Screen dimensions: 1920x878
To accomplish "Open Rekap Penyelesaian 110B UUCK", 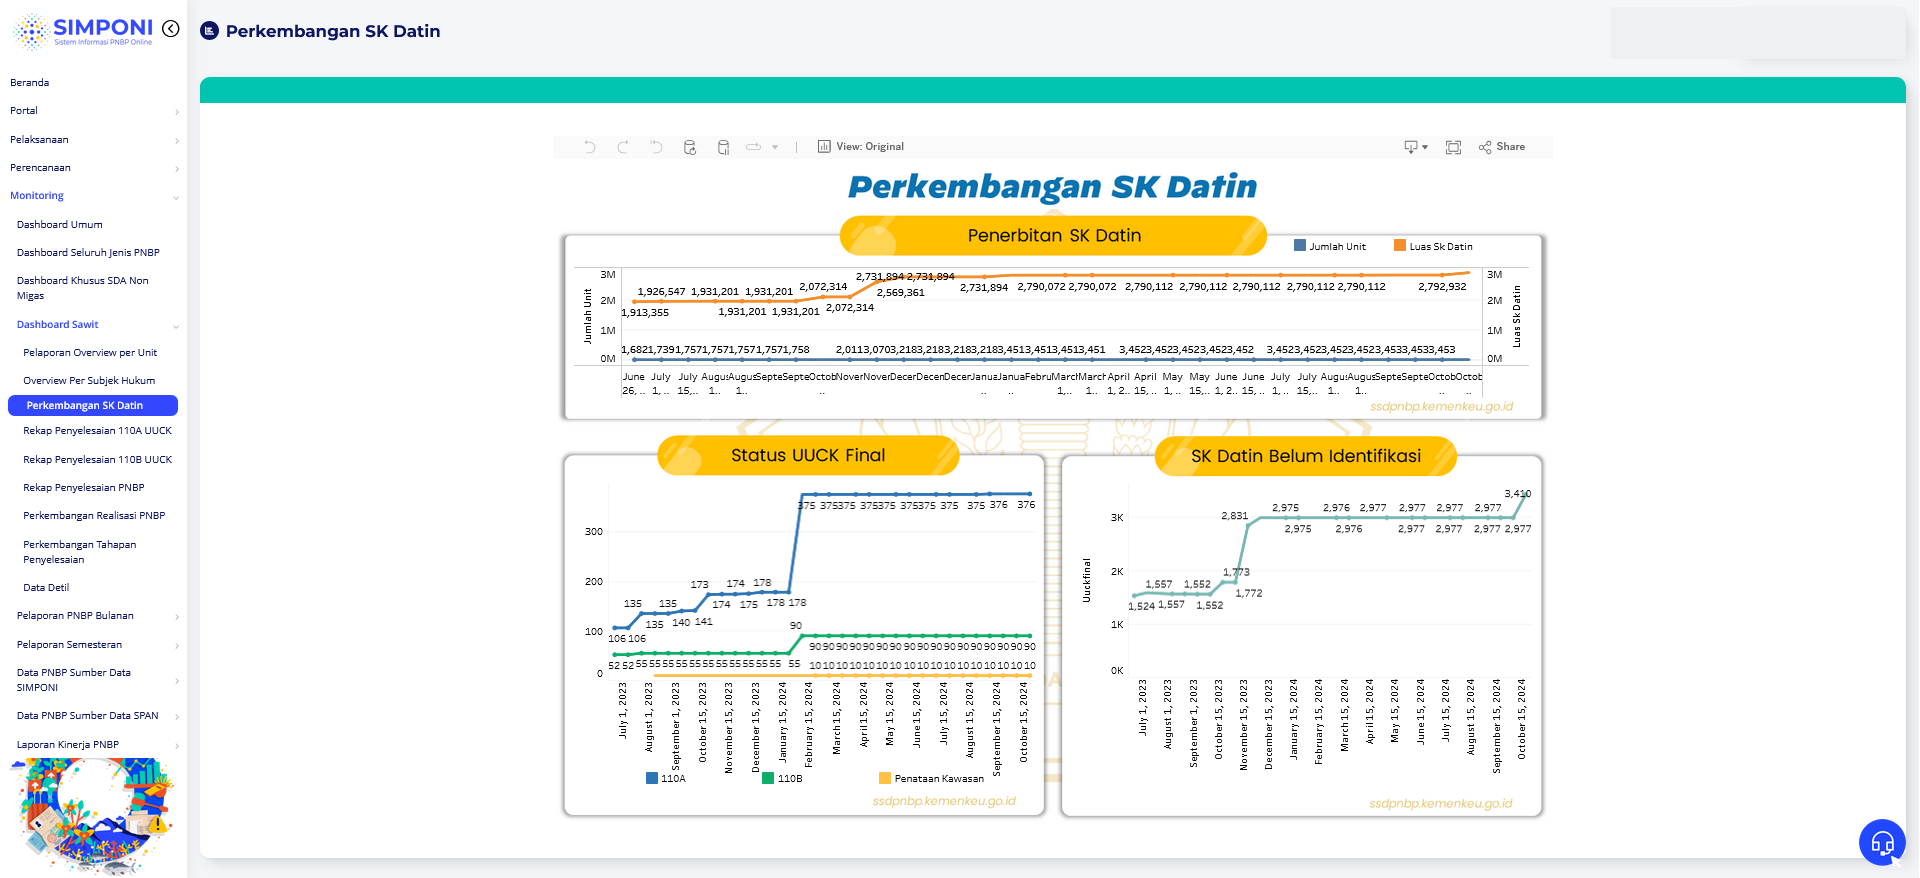I will (98, 460).
